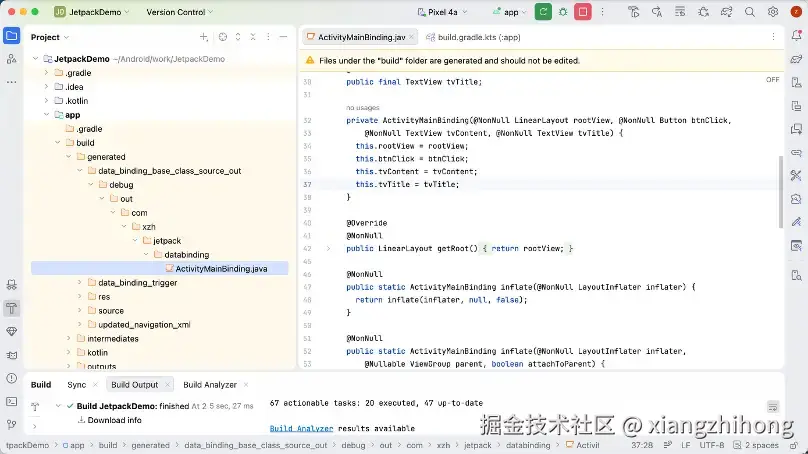Image resolution: width=808 pixels, height=454 pixels.
Task: Expand the intermediates folder
Action: pyautogui.click(x=69, y=339)
